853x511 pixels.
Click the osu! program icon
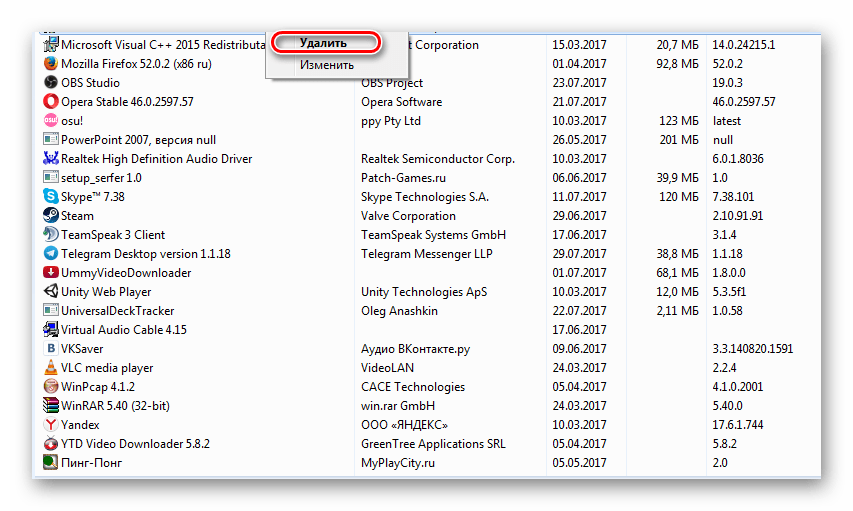coord(51,121)
